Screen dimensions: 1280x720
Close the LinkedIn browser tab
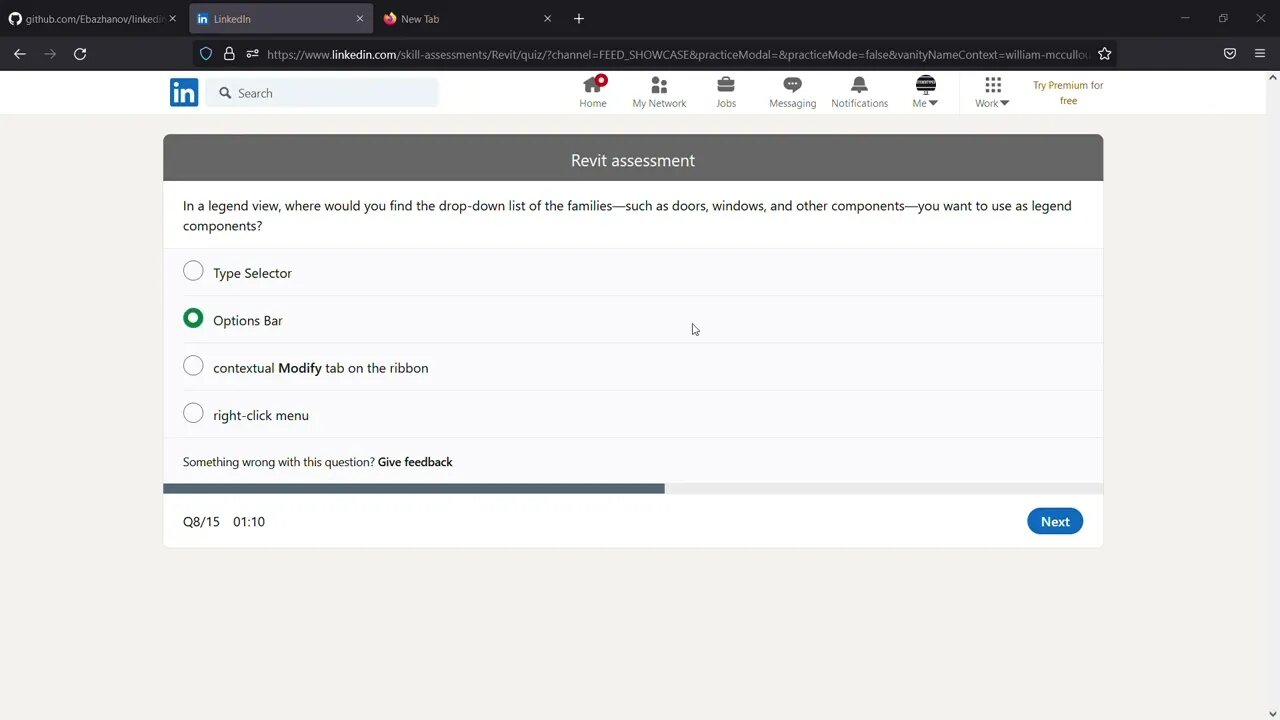pos(360,19)
